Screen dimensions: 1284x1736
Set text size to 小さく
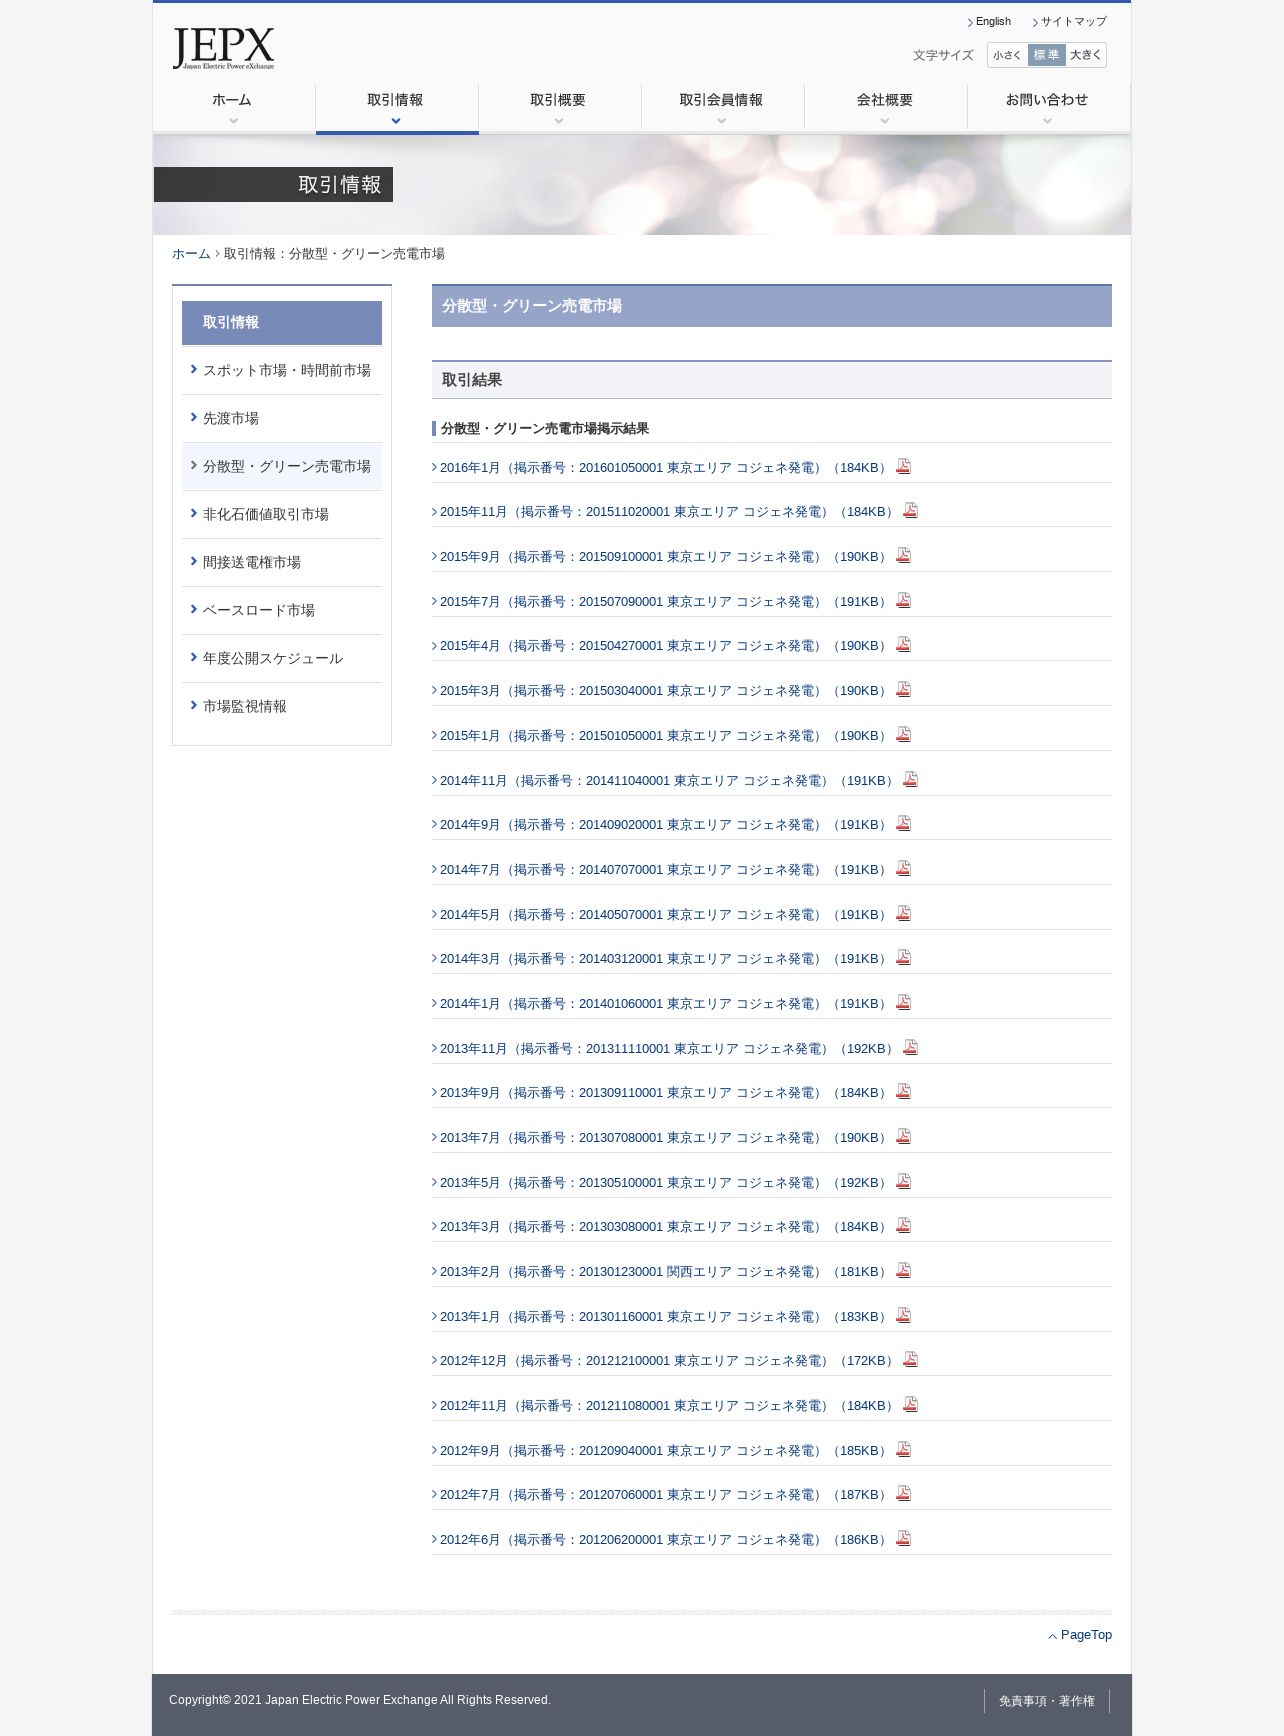pos(1007,55)
